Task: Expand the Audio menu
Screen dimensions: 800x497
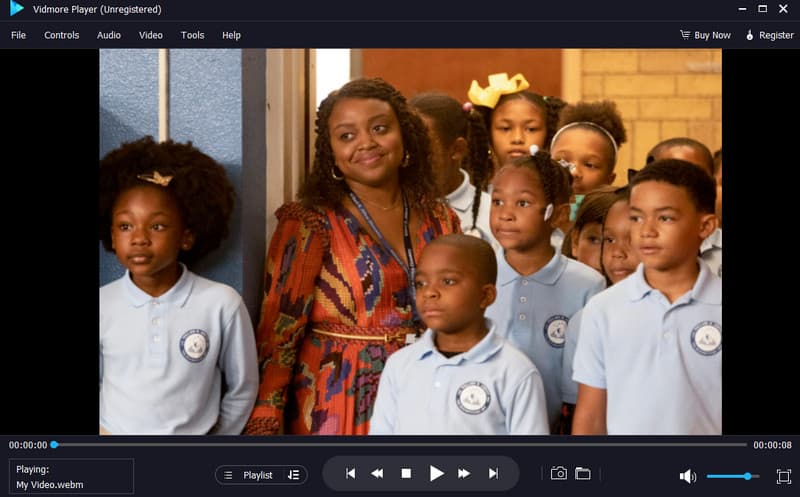Action: 109,35
